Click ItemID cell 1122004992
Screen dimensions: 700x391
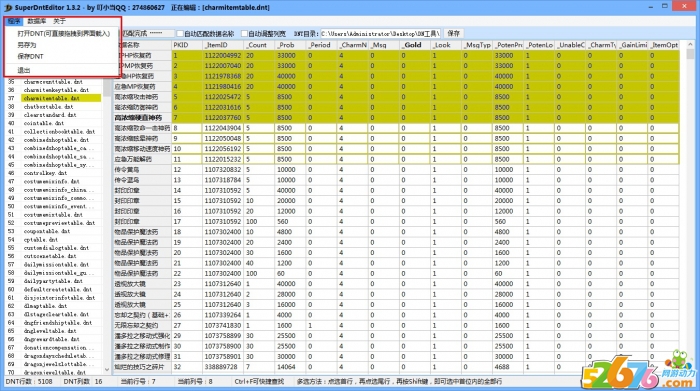pos(223,55)
